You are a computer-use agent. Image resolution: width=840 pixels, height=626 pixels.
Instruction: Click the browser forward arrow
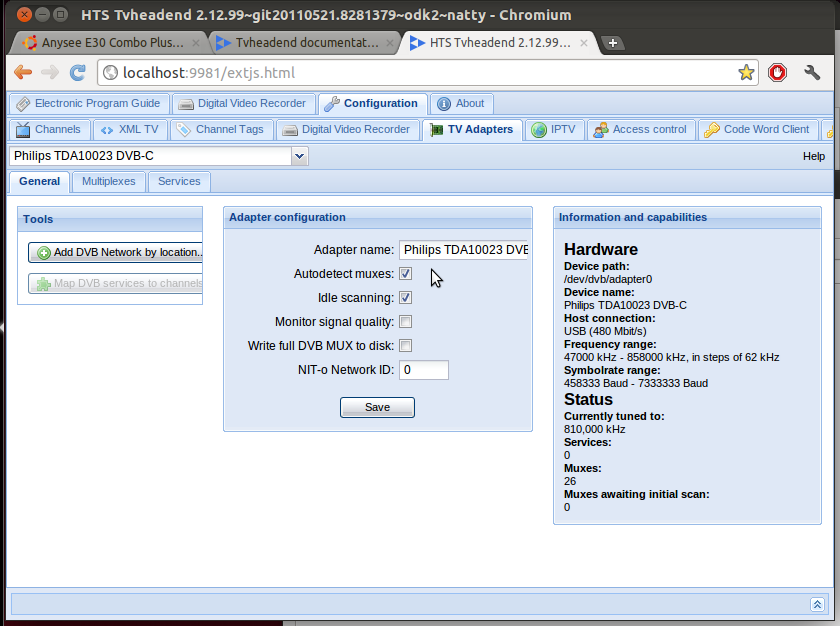(x=50, y=72)
